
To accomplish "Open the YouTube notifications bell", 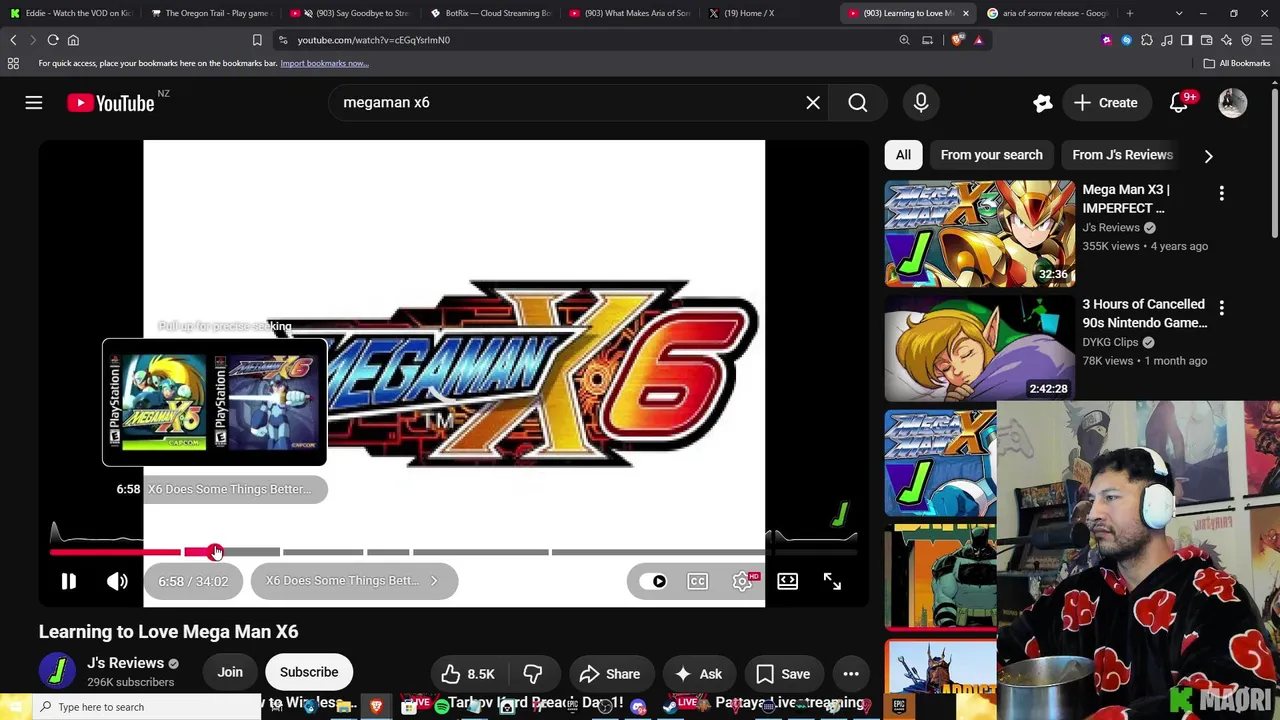I will click(x=1179, y=103).
